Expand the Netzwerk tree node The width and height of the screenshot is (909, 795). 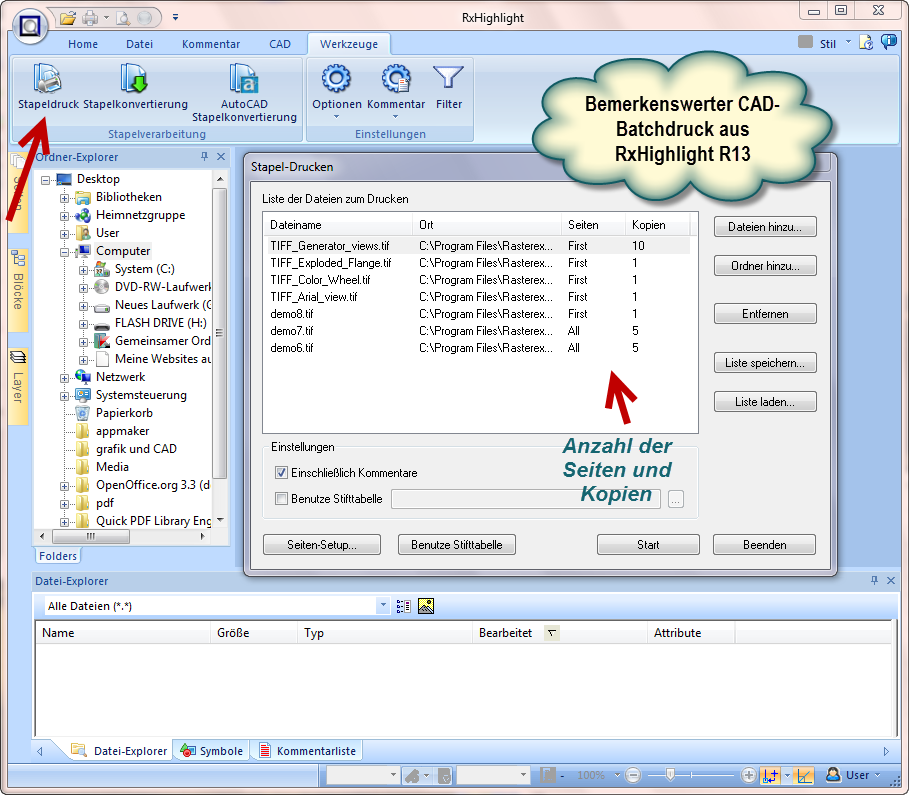click(x=65, y=377)
